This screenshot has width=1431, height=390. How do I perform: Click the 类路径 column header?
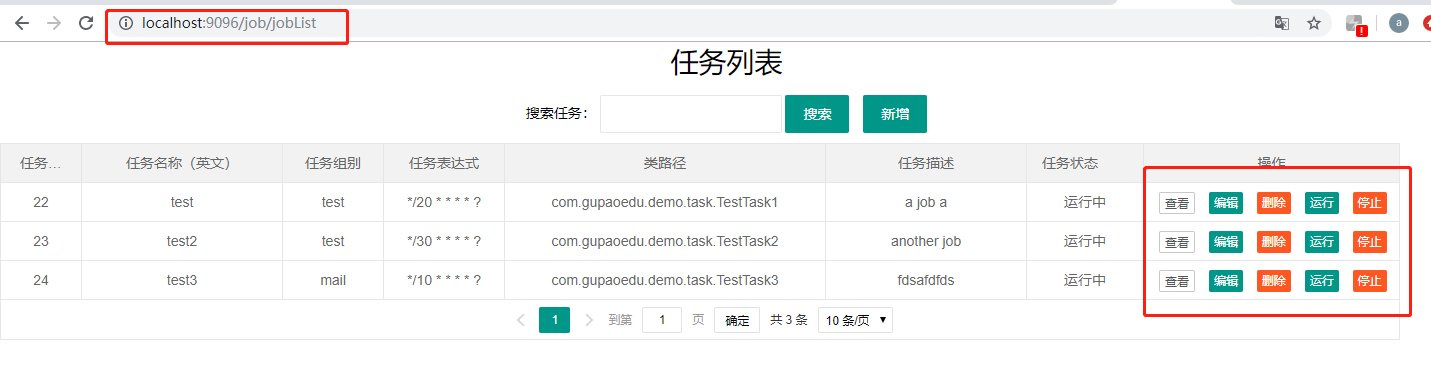point(665,163)
